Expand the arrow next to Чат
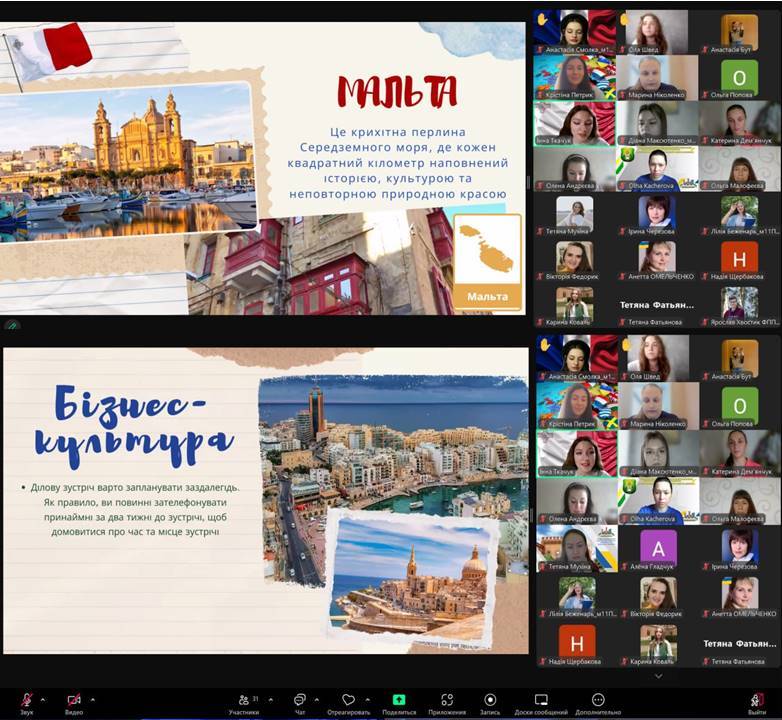 [x=318, y=699]
